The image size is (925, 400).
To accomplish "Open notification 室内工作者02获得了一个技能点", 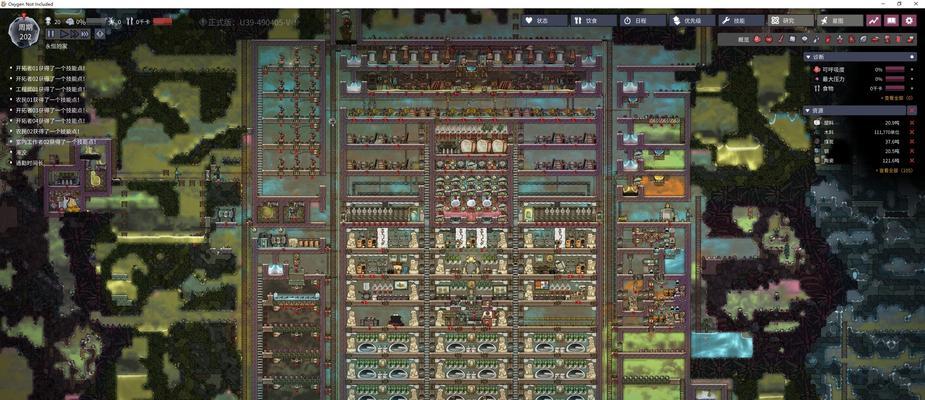I will pos(56,142).
